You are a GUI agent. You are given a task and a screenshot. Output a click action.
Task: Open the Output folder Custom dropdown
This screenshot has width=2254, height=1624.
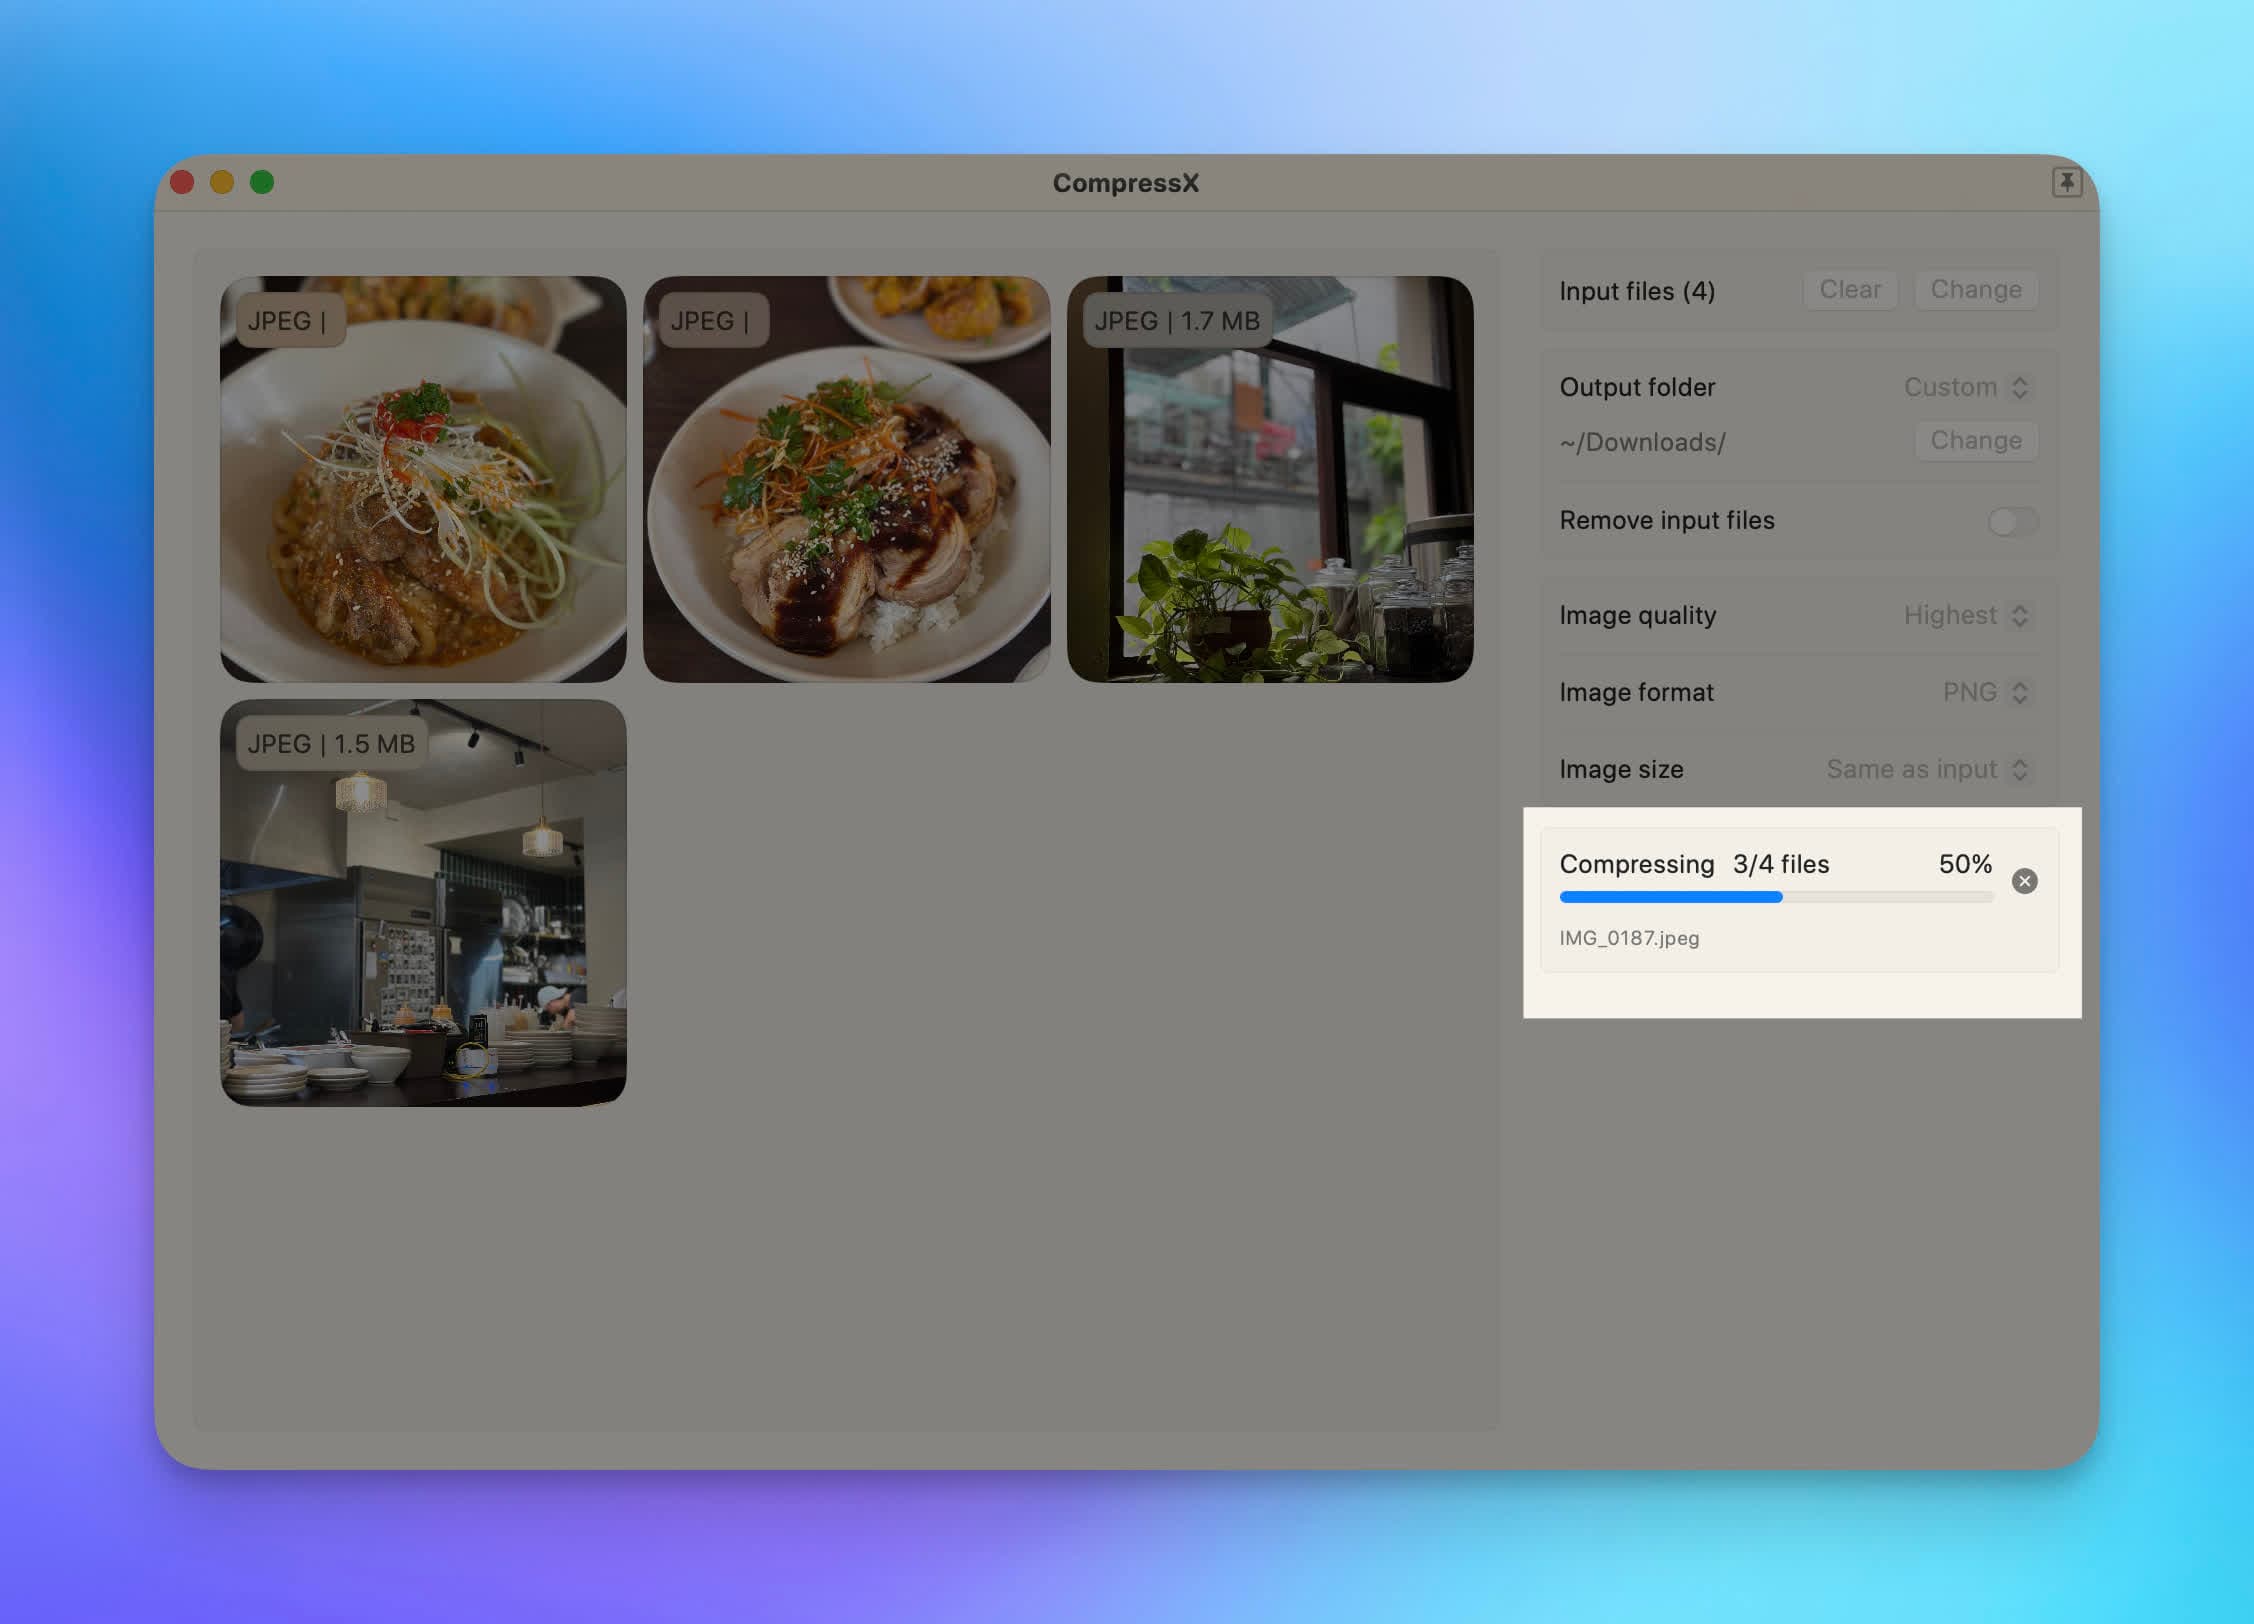pos(1969,387)
